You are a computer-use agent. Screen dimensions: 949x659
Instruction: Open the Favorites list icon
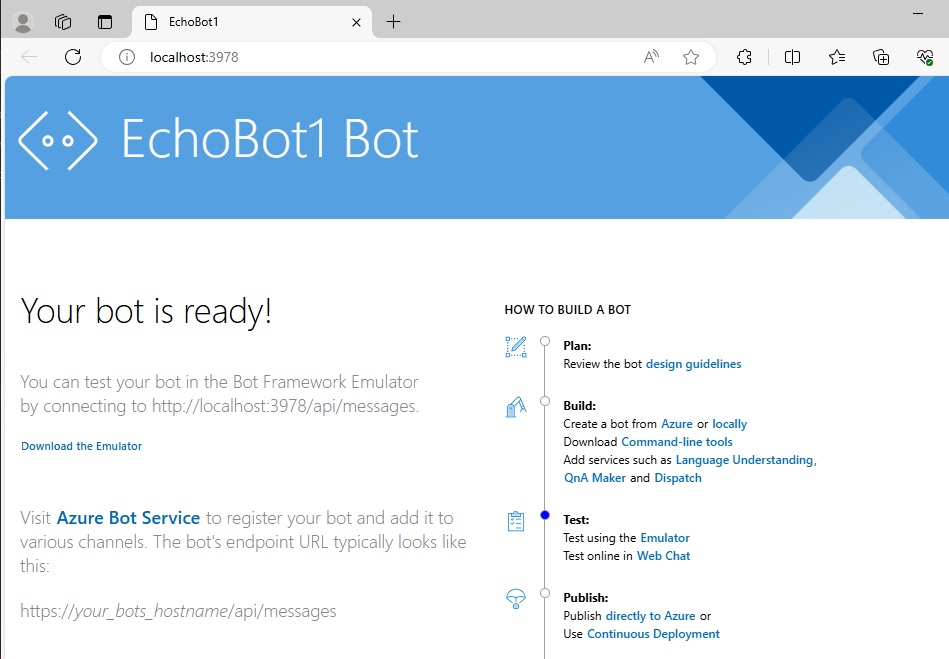837,57
